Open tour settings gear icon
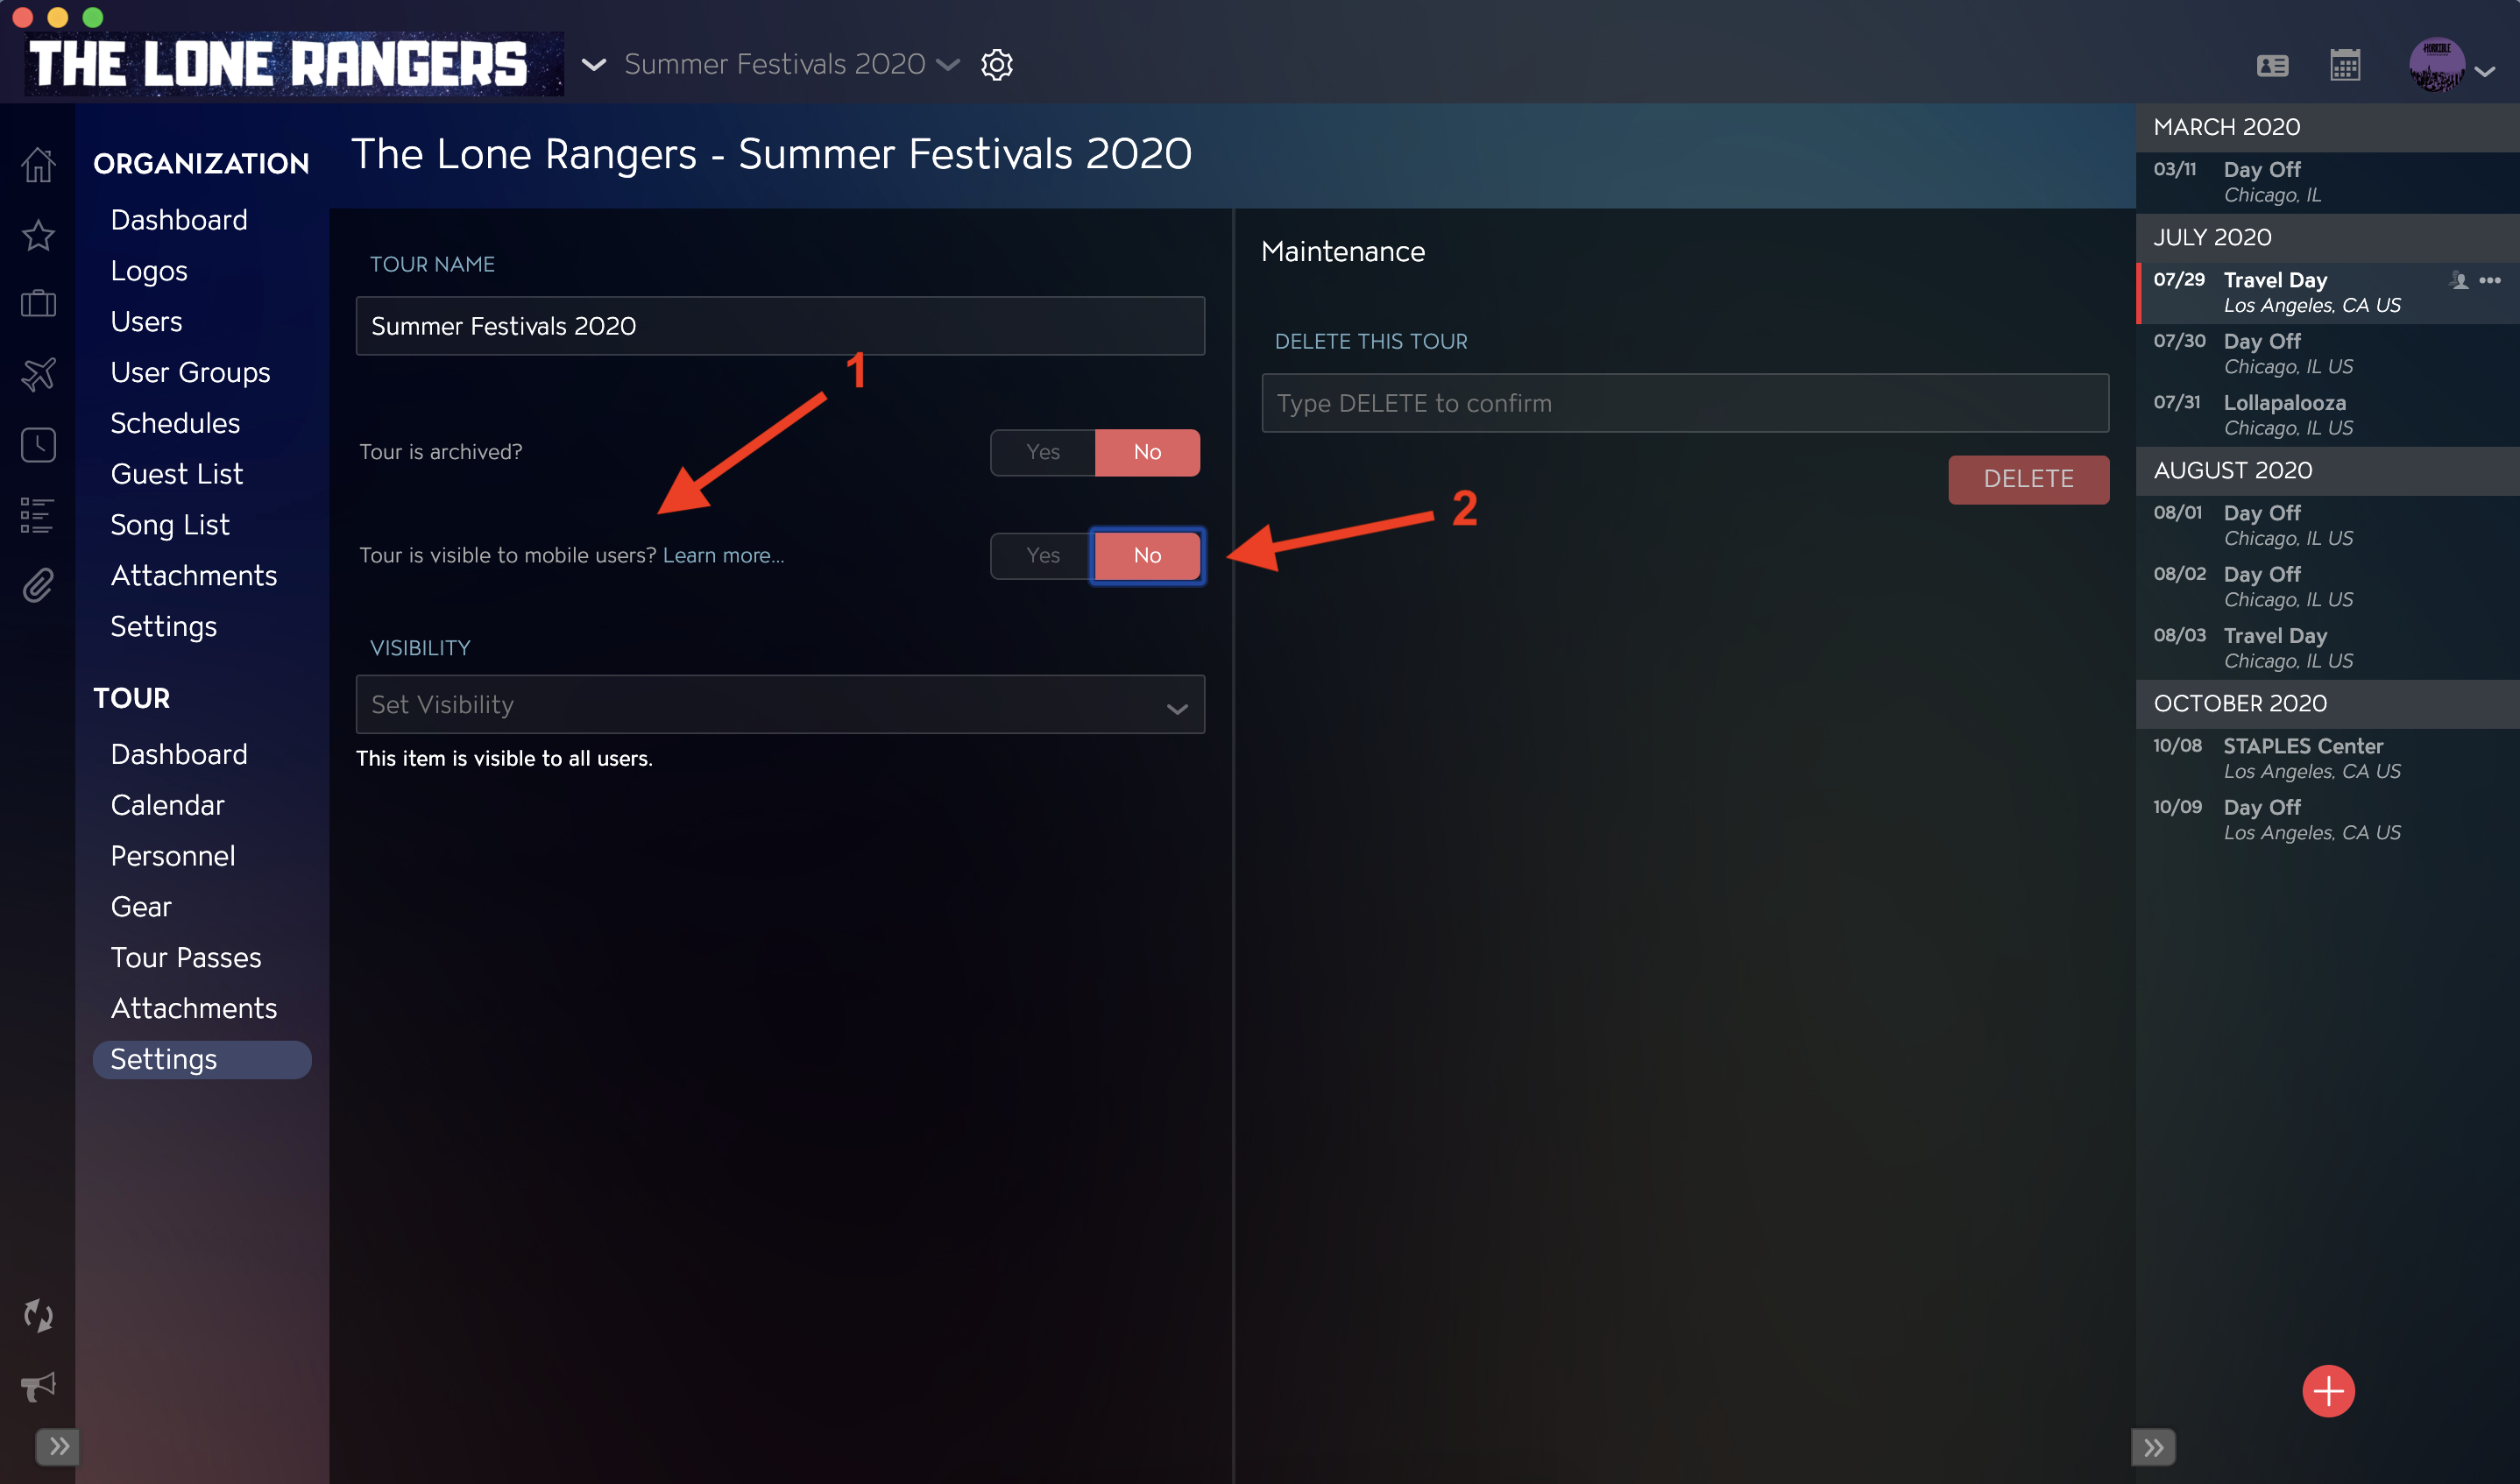Viewport: 2520px width, 1484px height. coord(997,65)
